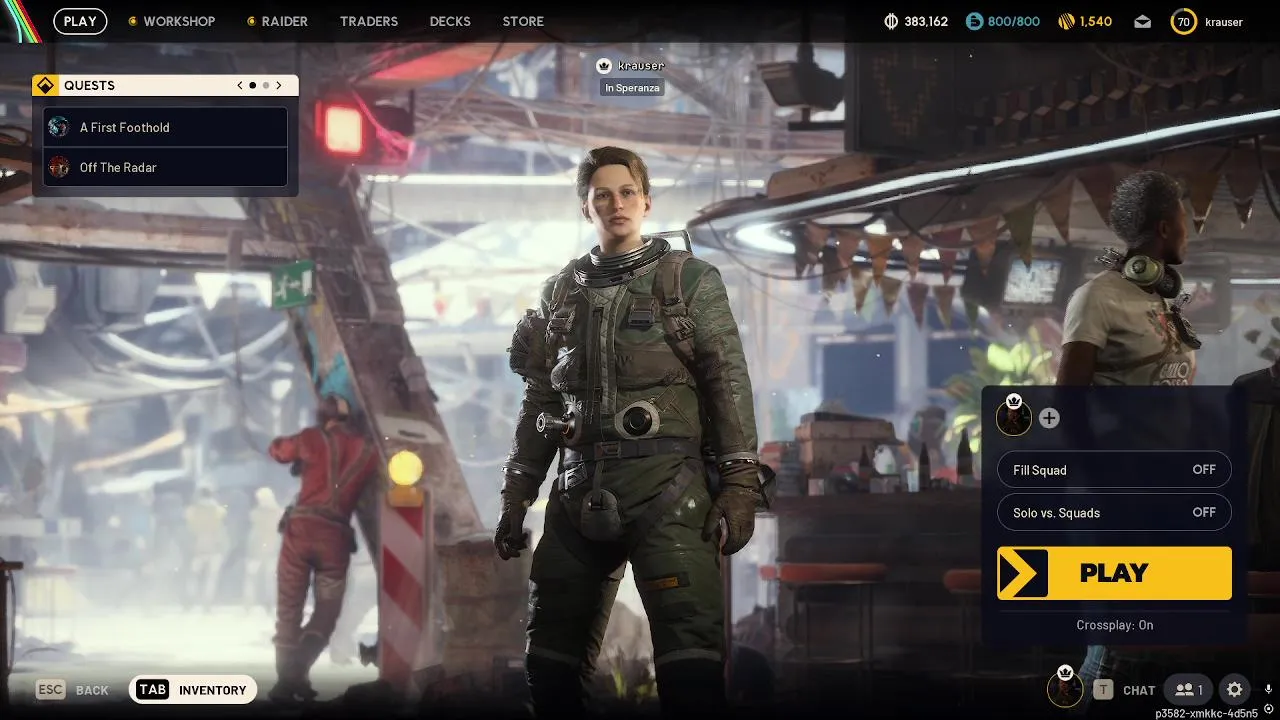Open the level 70 player badge
This screenshot has height=720, width=1280.
1183,21
